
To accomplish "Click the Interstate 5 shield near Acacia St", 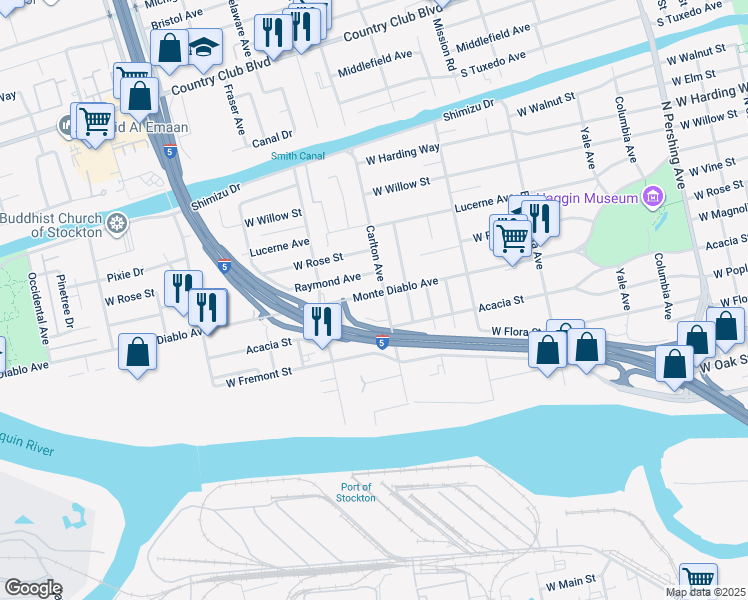I will 382,342.
